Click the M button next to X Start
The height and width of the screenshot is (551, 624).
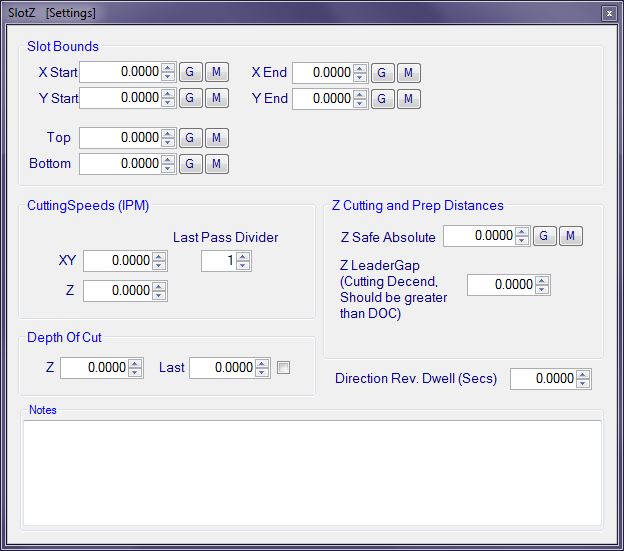[x=217, y=72]
